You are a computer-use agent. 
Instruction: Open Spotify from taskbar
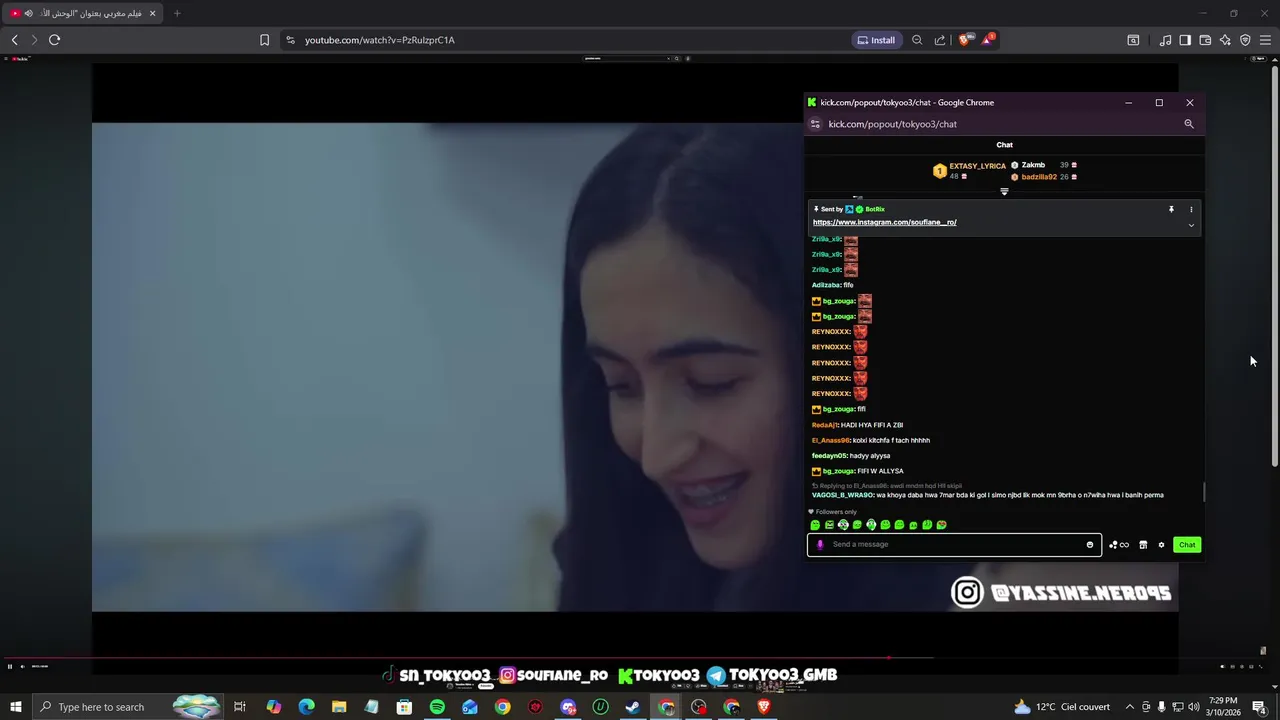click(x=437, y=707)
